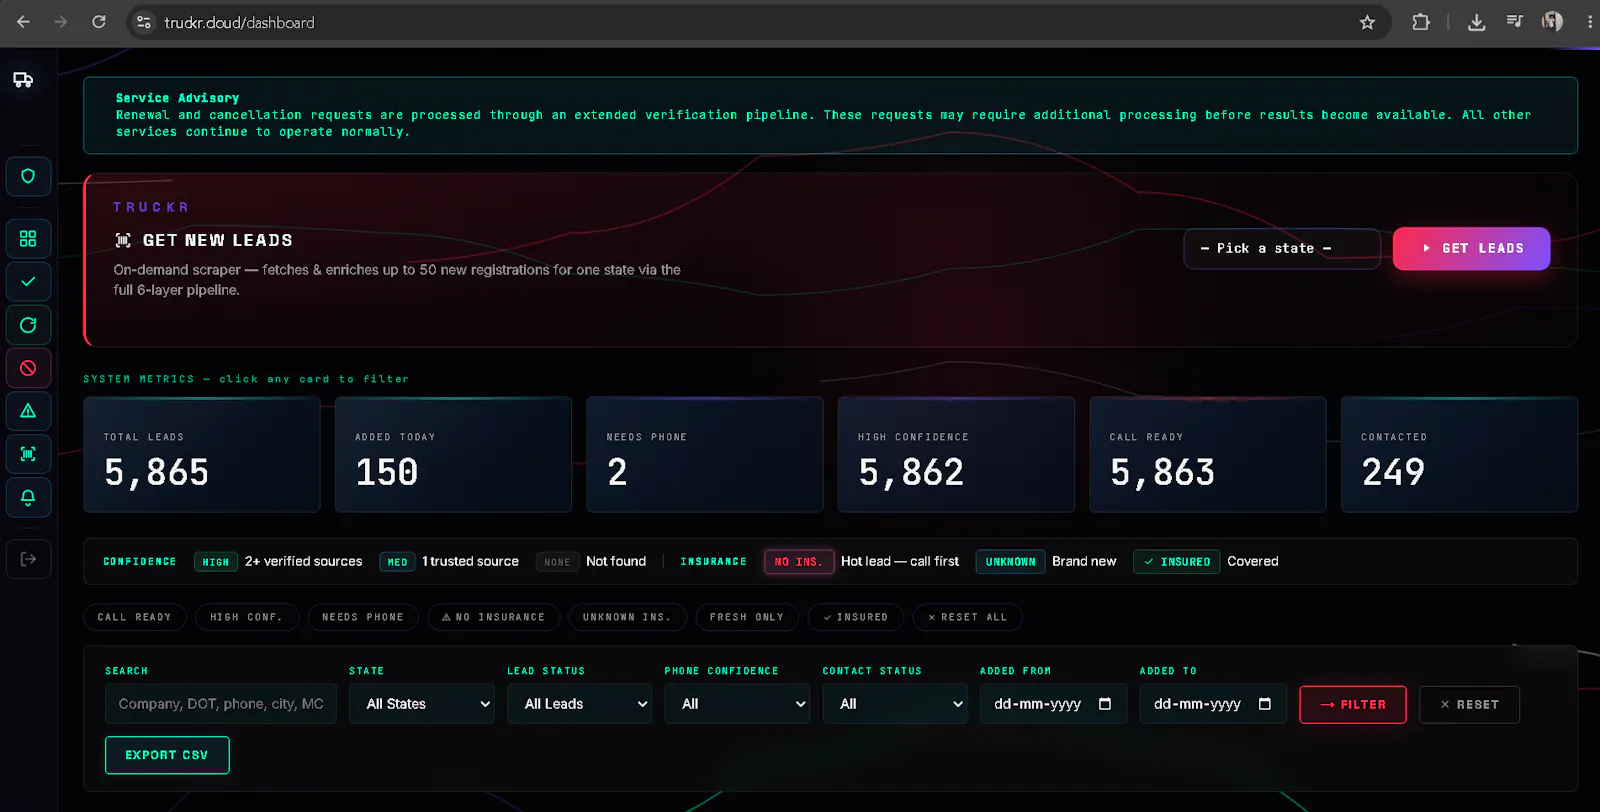The width and height of the screenshot is (1600, 812).
Task: Click the logout arrow sidebar icon
Action: [28, 559]
